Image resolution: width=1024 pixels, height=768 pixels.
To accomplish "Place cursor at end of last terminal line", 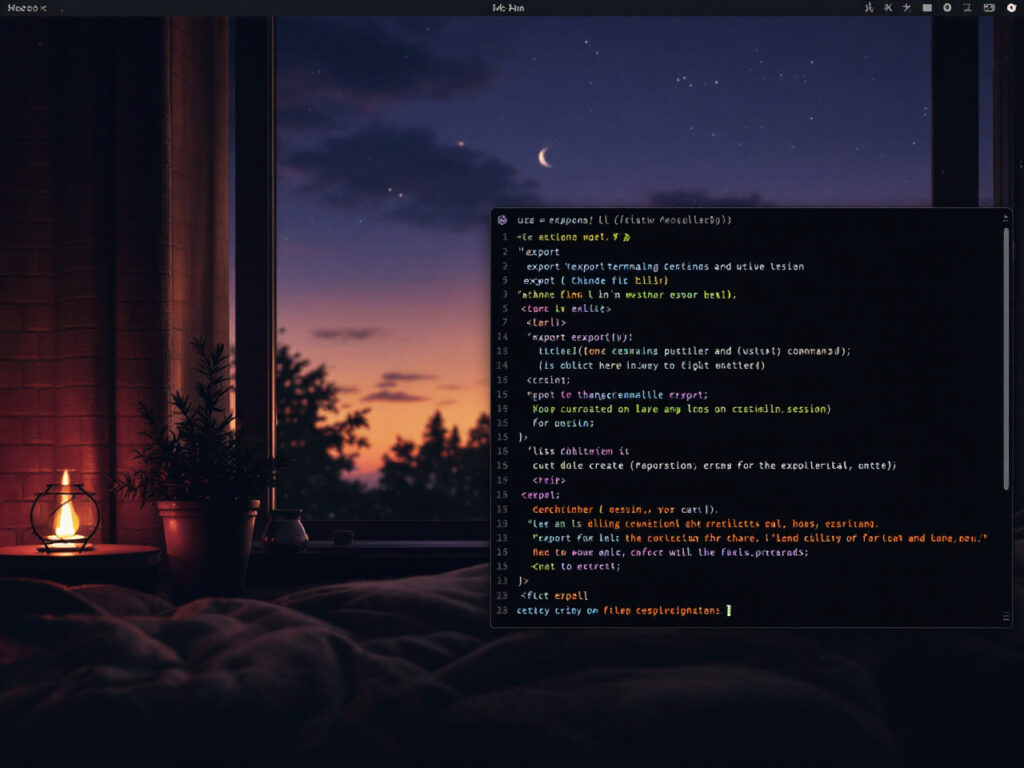I will point(730,610).
